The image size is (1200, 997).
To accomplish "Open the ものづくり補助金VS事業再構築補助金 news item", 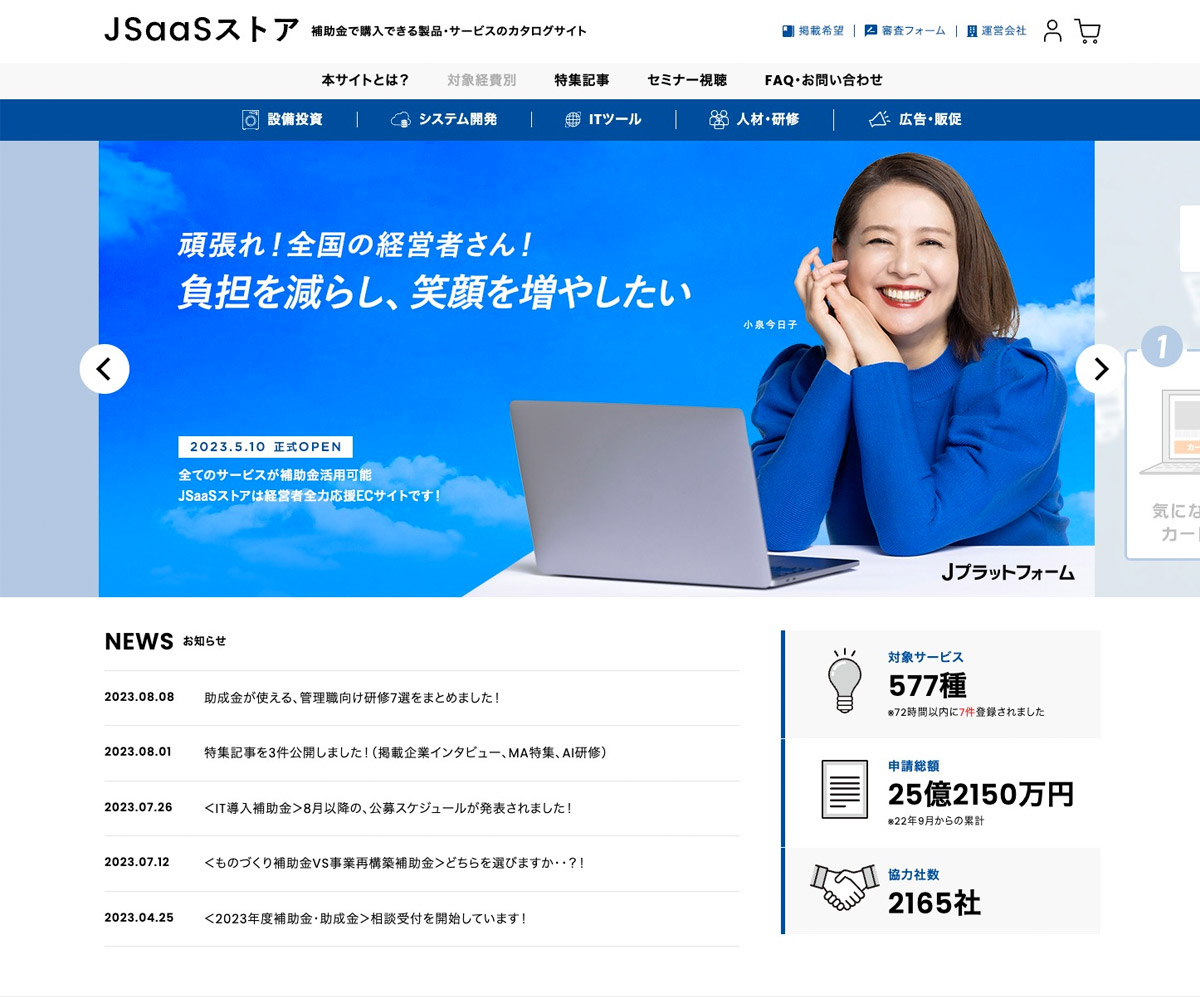I will (394, 863).
